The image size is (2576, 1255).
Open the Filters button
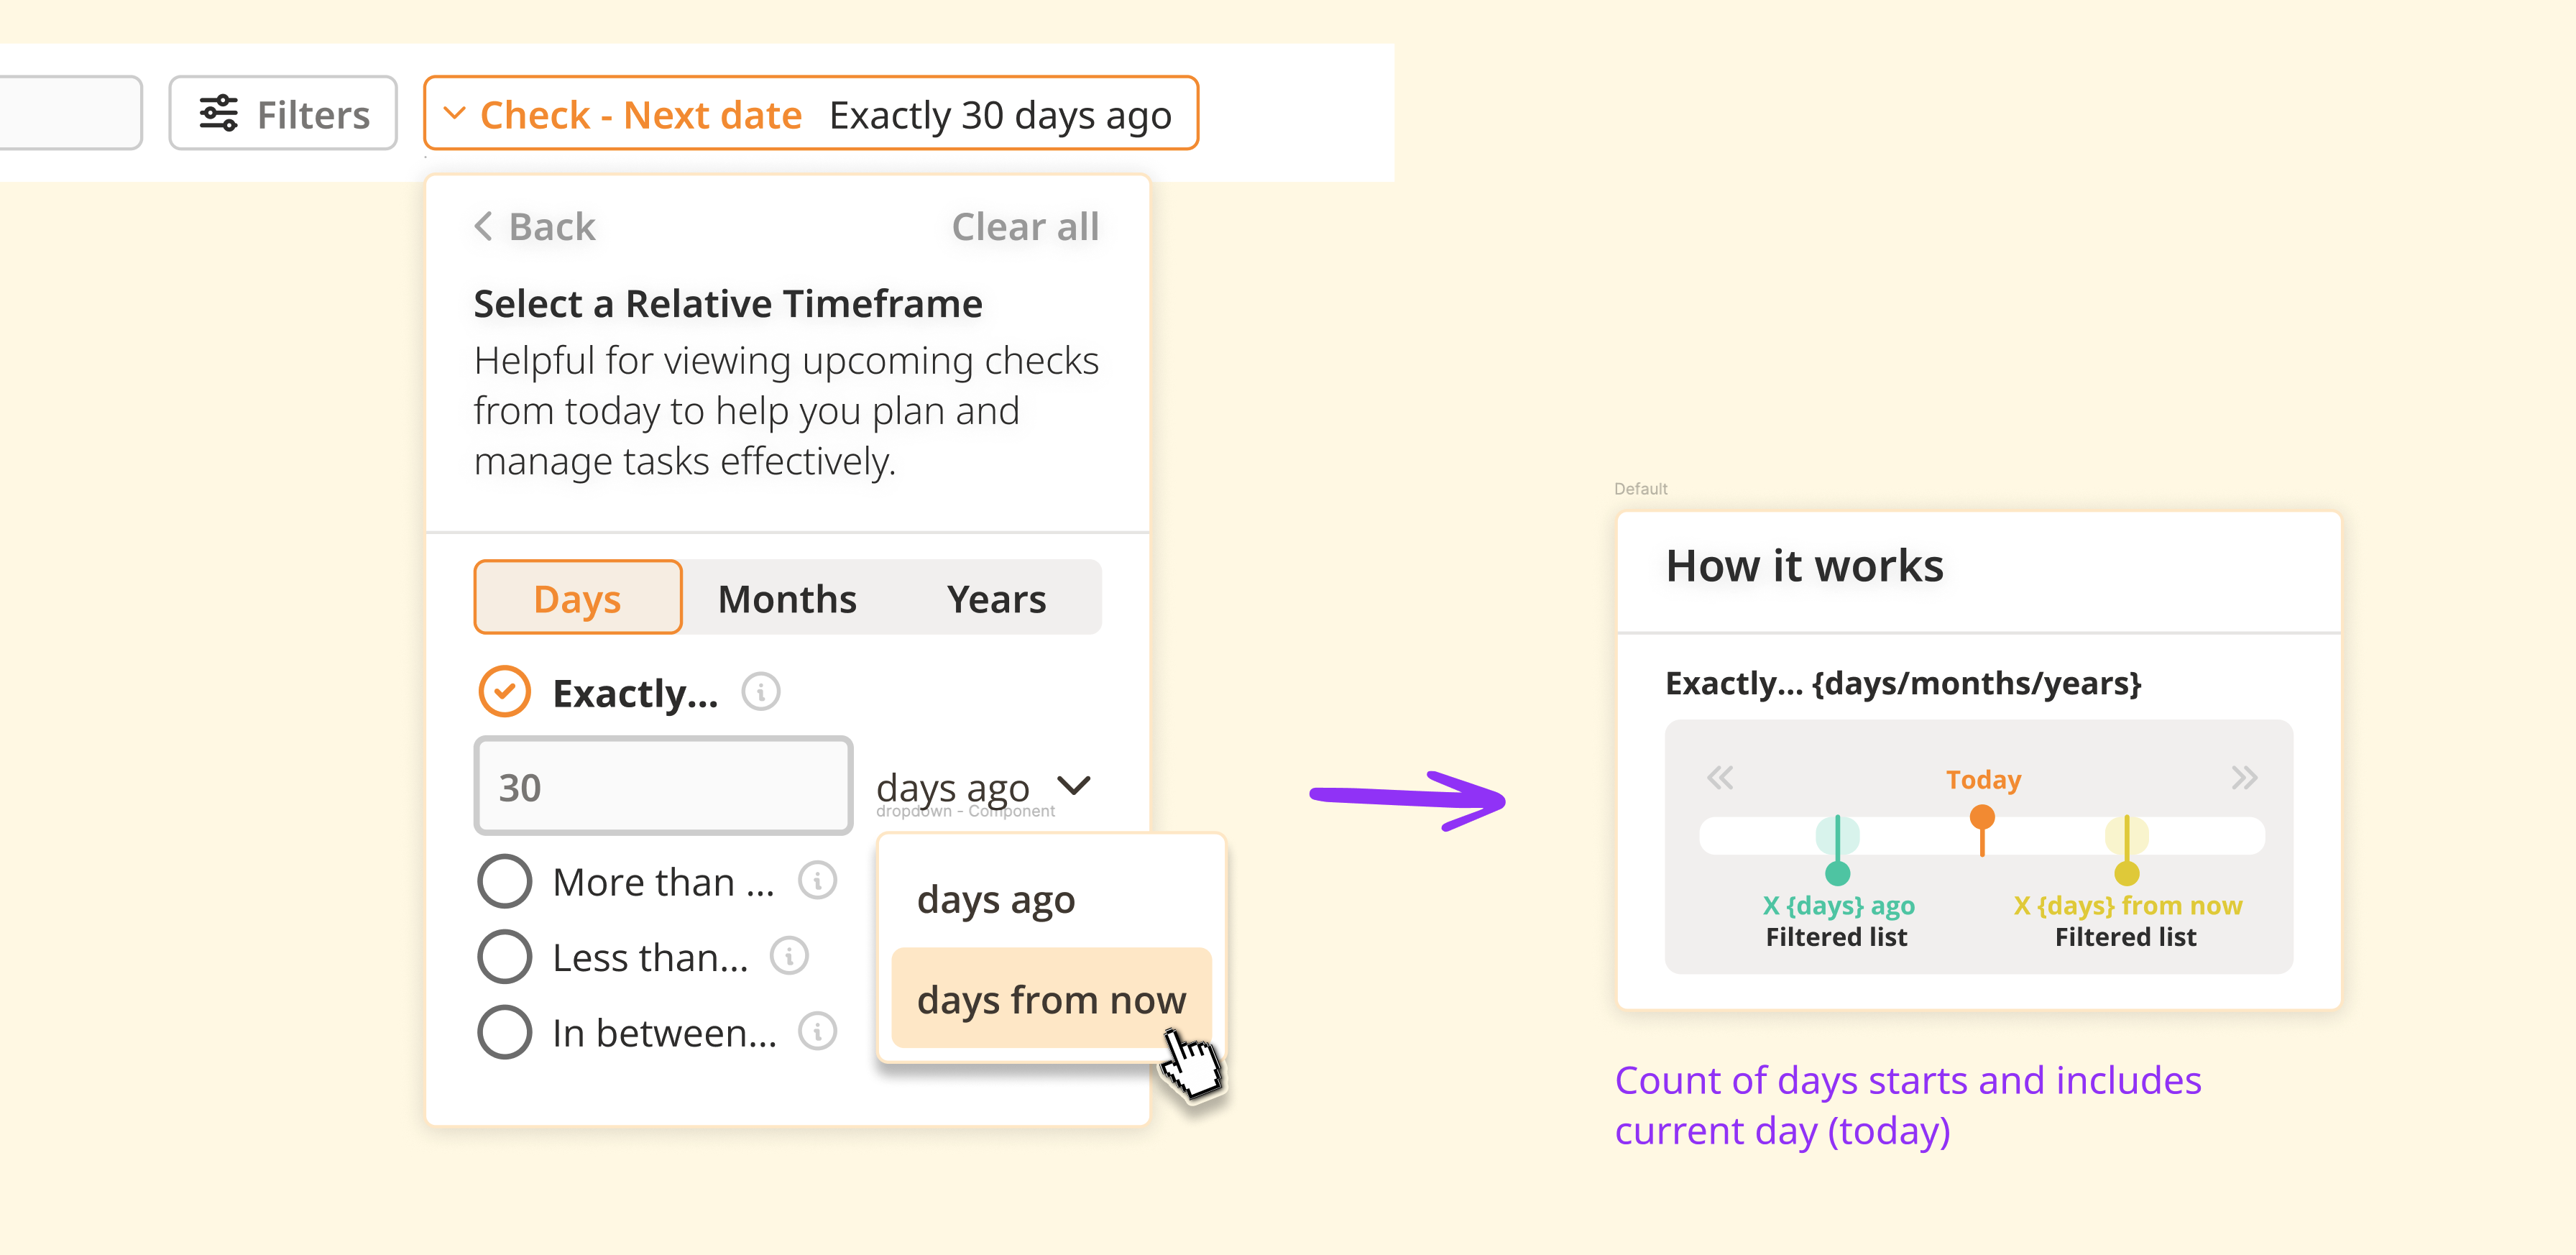click(x=283, y=113)
